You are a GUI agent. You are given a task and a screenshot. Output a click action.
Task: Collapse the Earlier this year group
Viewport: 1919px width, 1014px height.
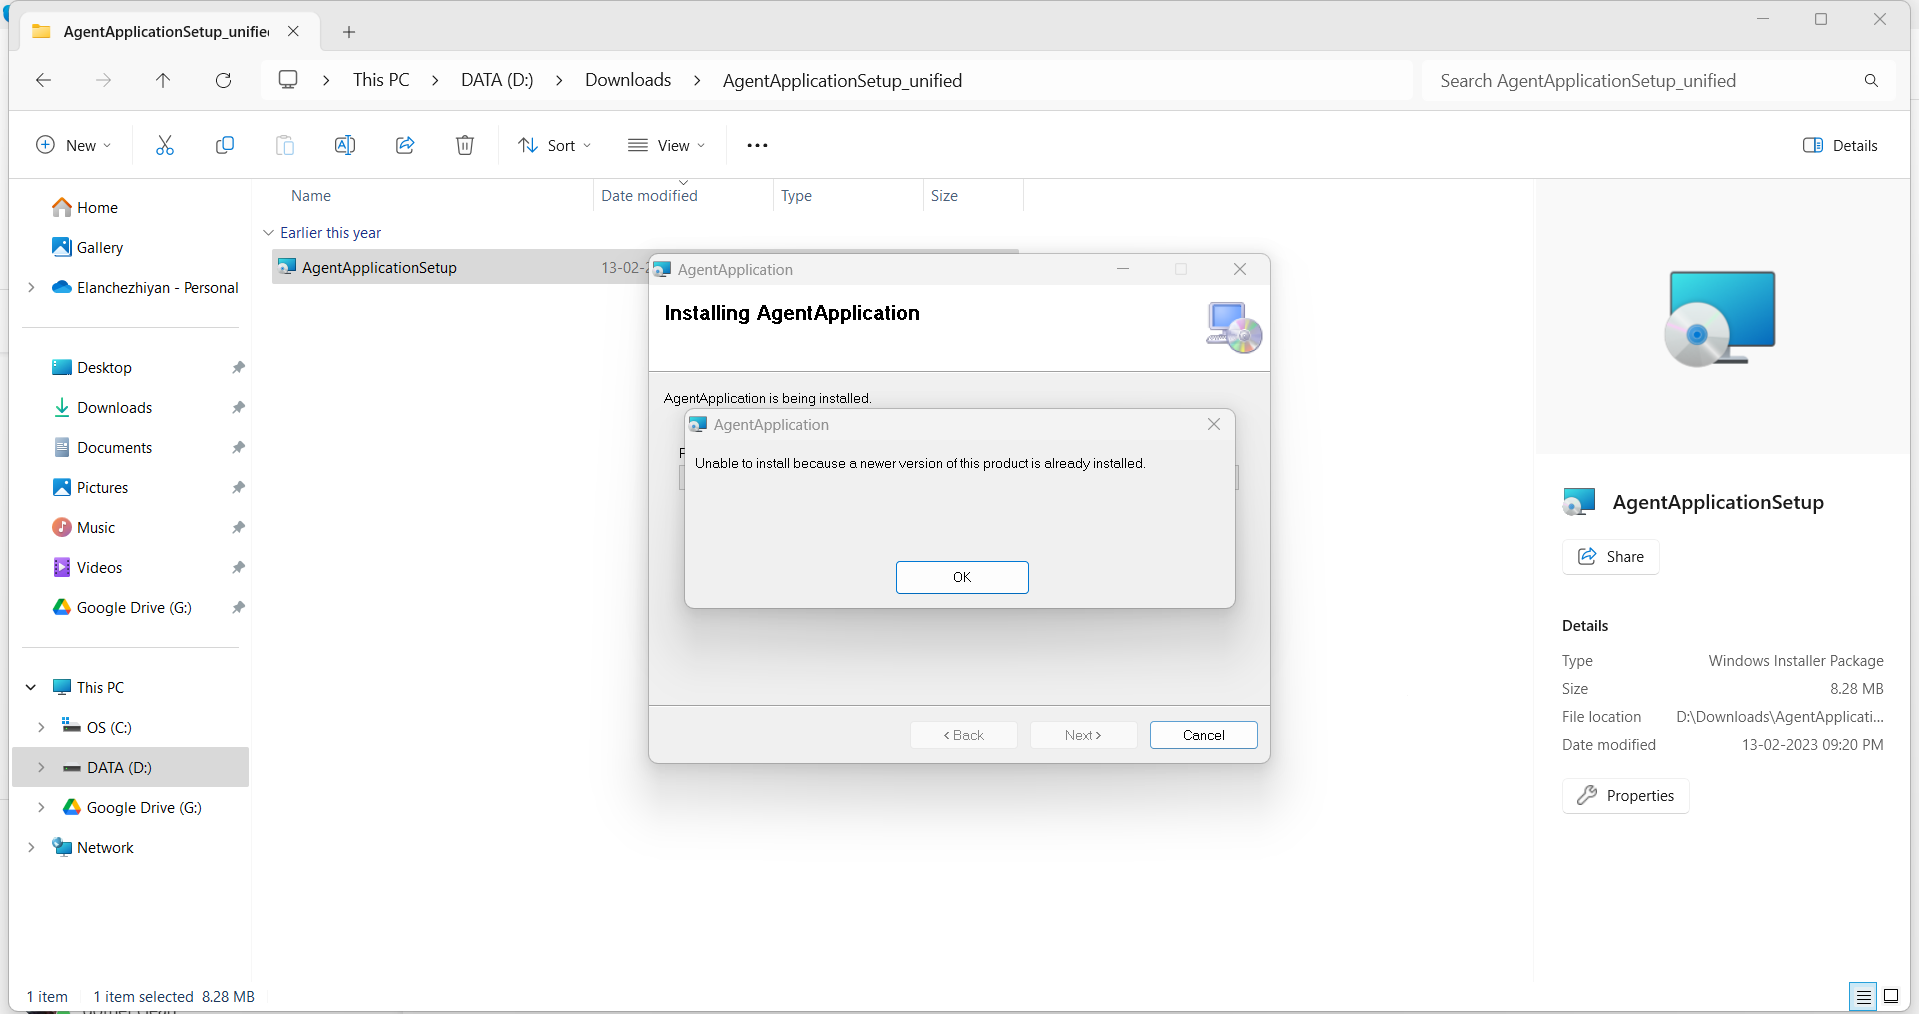[268, 232]
